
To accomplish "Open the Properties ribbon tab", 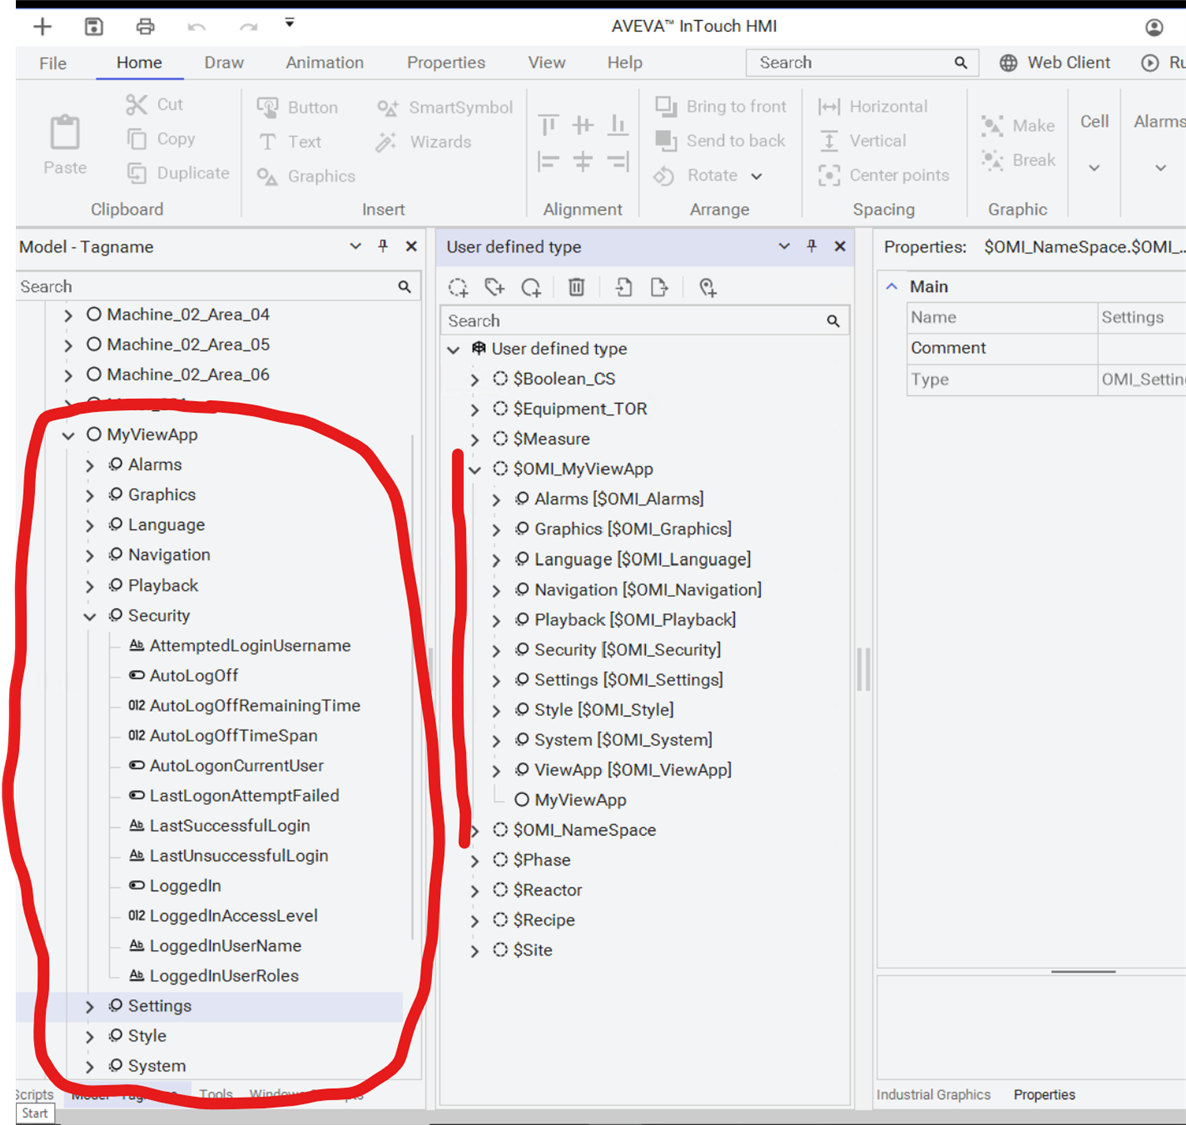I will coord(446,63).
